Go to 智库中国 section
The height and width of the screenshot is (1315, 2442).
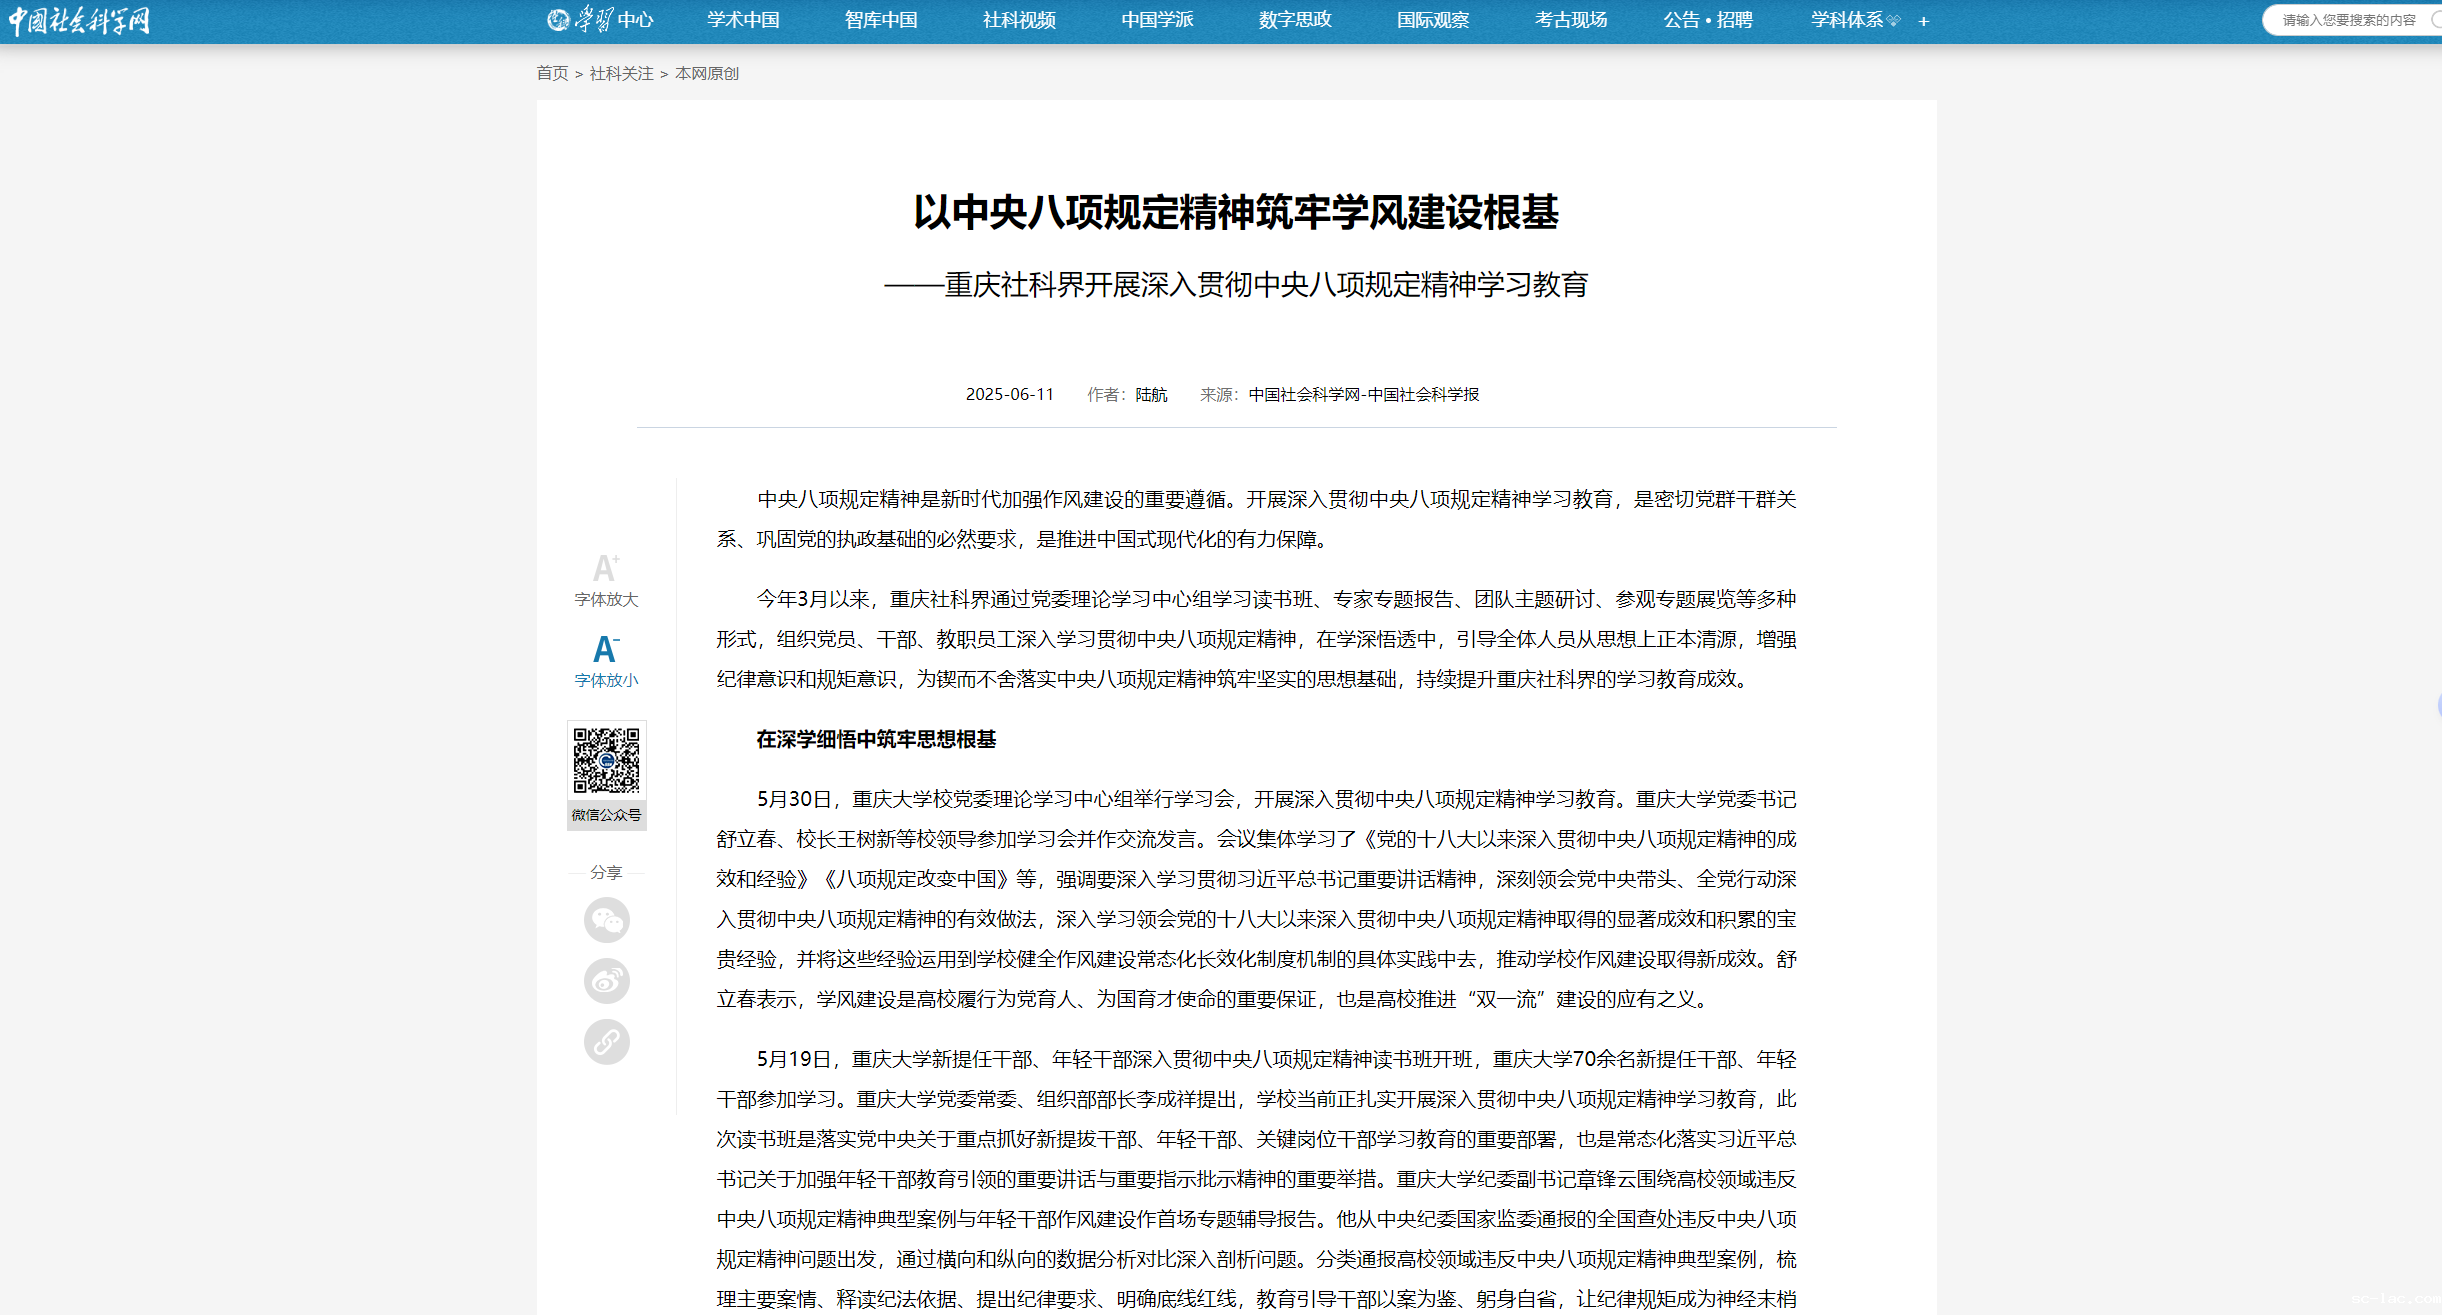click(881, 20)
